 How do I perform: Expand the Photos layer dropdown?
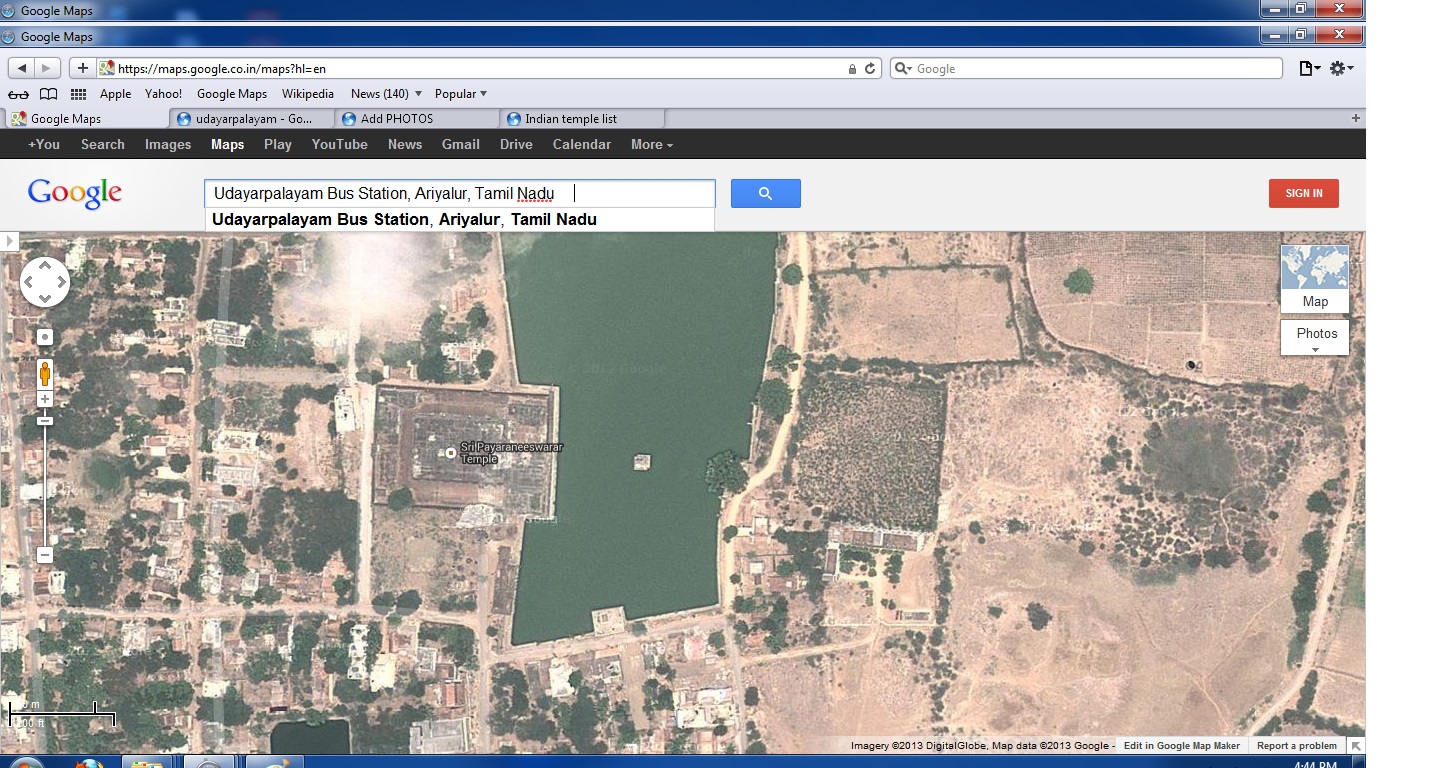[1315, 338]
